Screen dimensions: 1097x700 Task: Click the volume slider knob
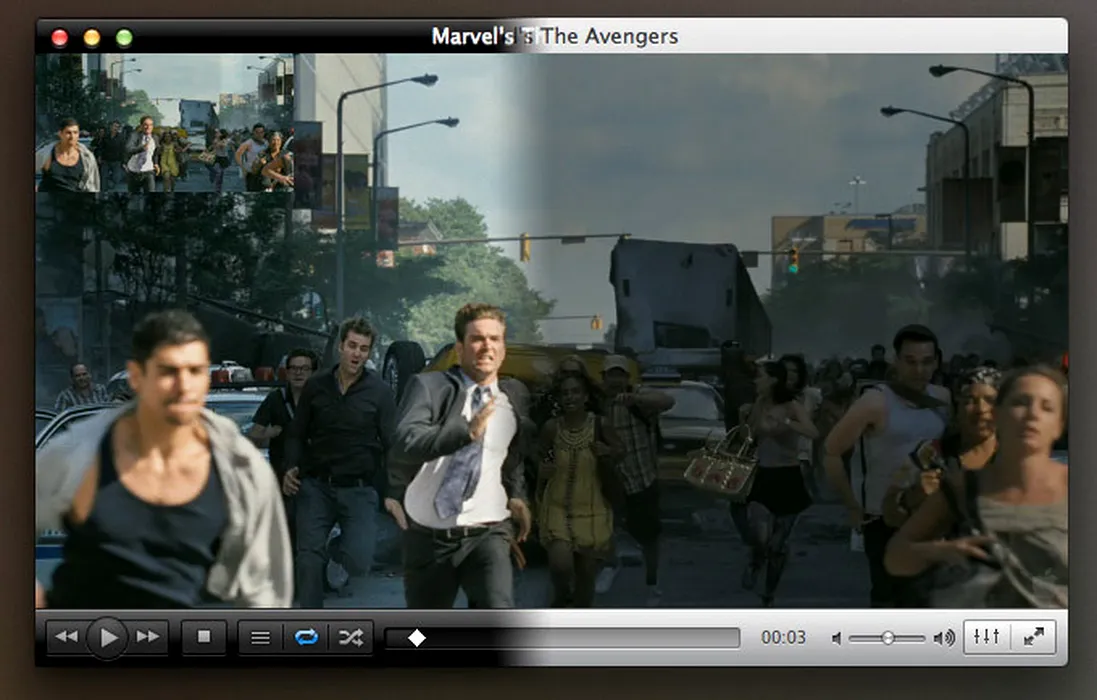click(887, 638)
